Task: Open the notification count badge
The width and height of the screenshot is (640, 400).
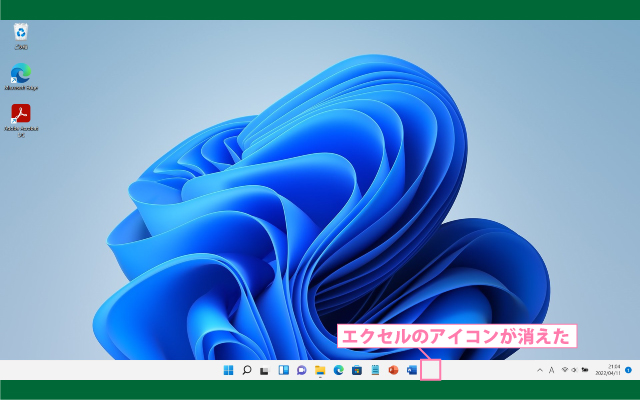Action: point(629,370)
